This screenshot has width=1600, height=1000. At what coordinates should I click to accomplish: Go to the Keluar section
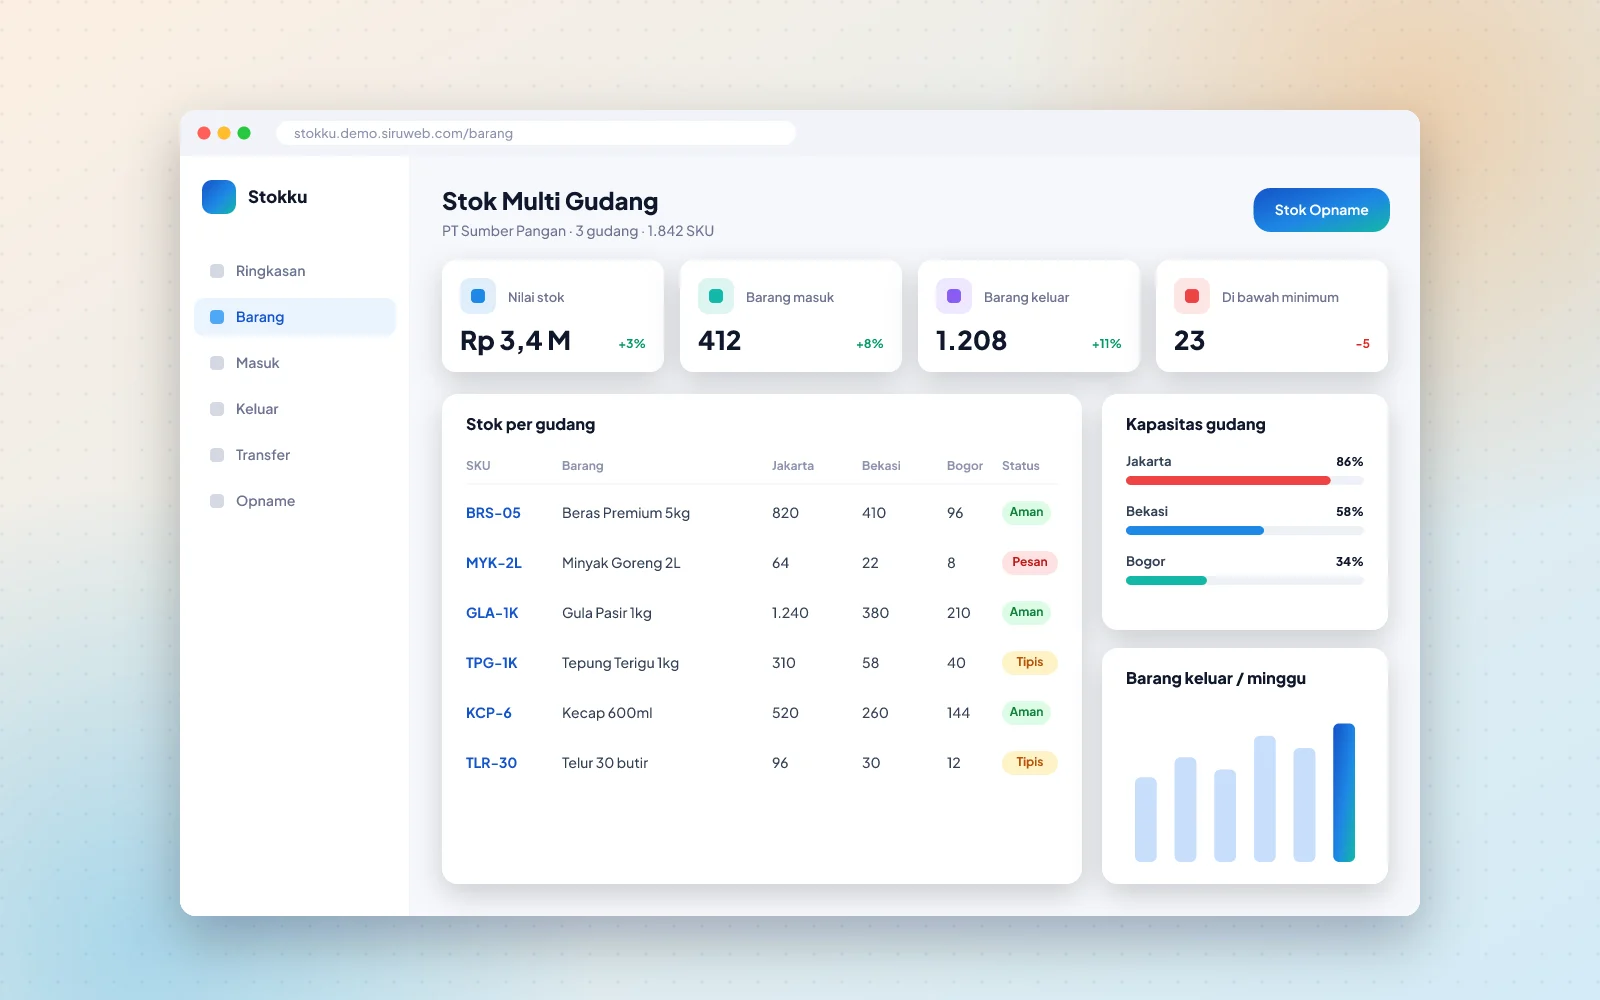click(295, 409)
